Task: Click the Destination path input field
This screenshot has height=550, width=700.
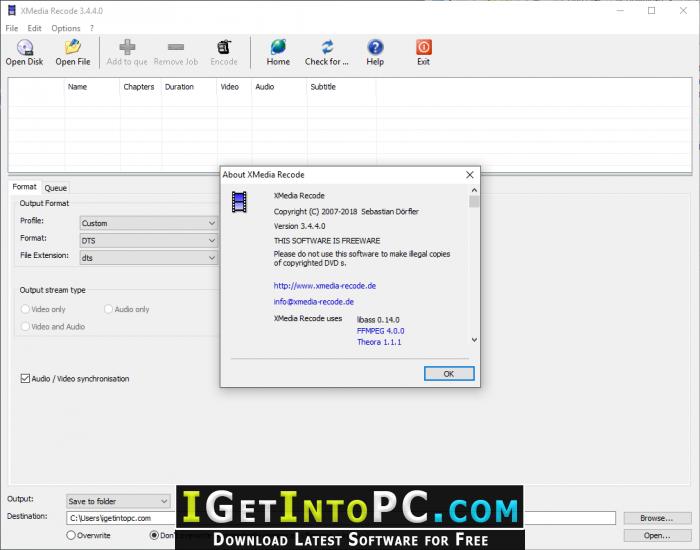Action: pos(341,518)
